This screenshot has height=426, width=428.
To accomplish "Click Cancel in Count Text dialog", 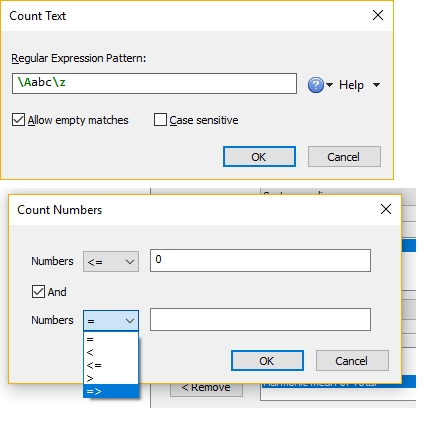I will pos(344,157).
